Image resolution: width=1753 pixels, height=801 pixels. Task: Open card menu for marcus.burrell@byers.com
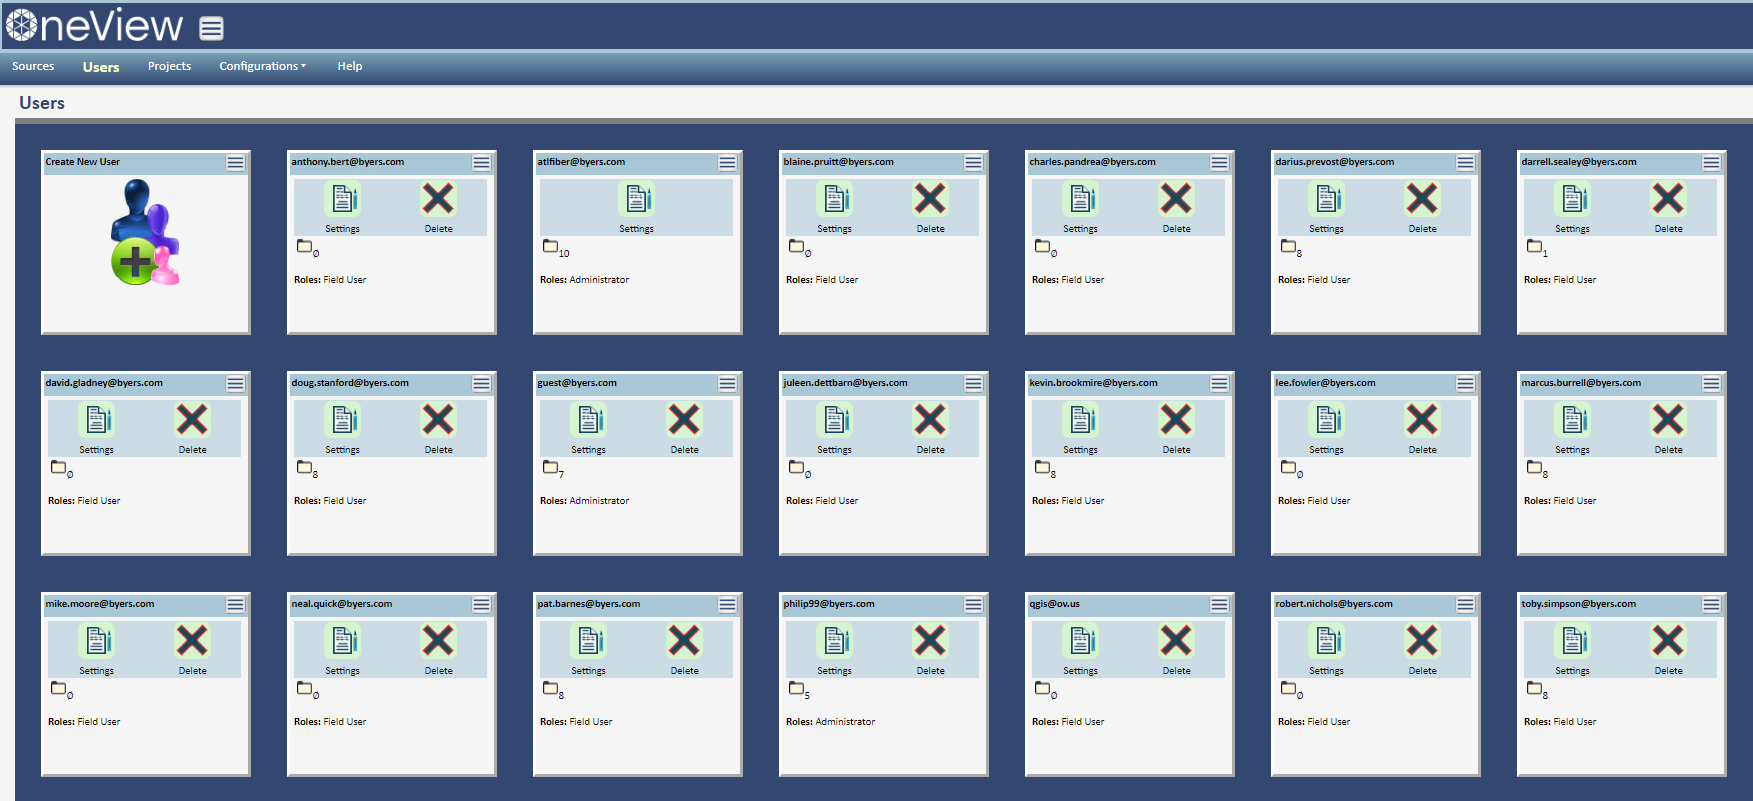pyautogui.click(x=1711, y=384)
